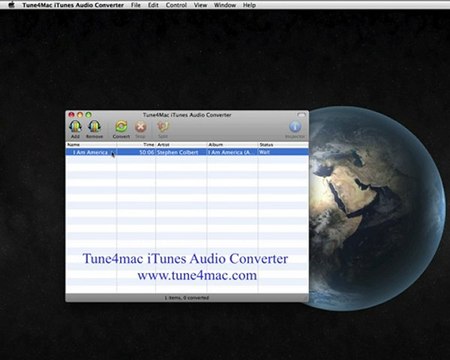The image size is (450, 360).
Task: Open the Apple menu
Action: coord(11,5)
